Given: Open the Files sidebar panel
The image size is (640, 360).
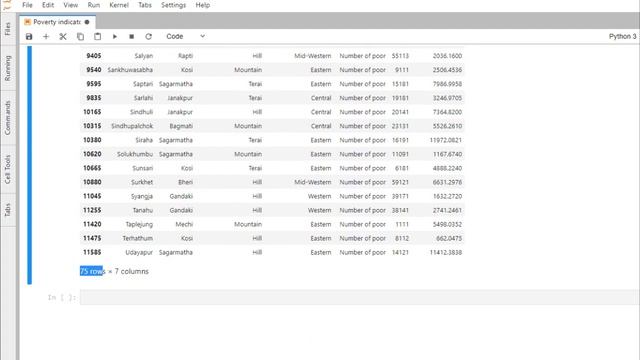Looking at the screenshot, I should click(8, 29).
